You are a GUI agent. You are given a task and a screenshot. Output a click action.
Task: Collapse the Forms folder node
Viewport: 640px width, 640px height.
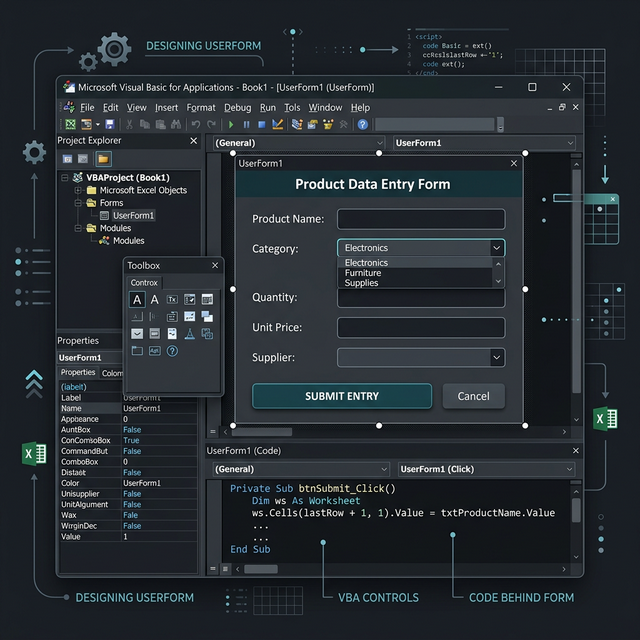tap(78, 203)
